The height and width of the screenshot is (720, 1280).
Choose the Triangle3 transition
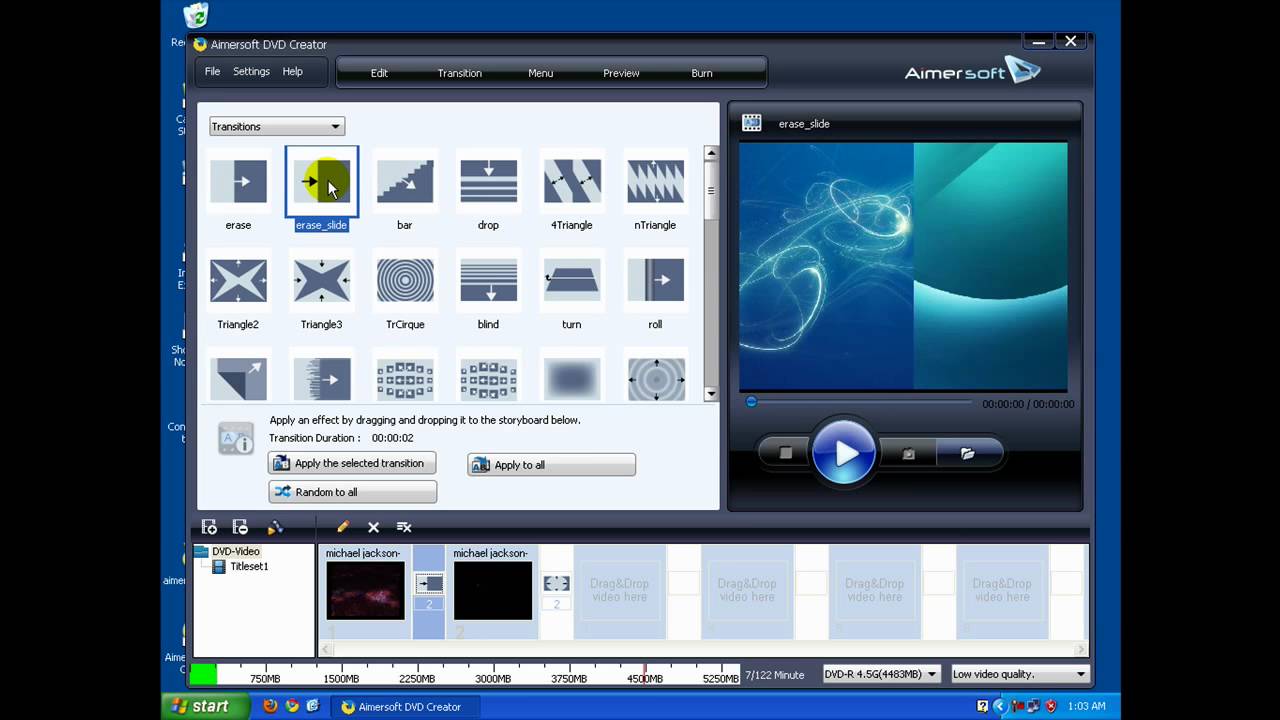(x=321, y=281)
